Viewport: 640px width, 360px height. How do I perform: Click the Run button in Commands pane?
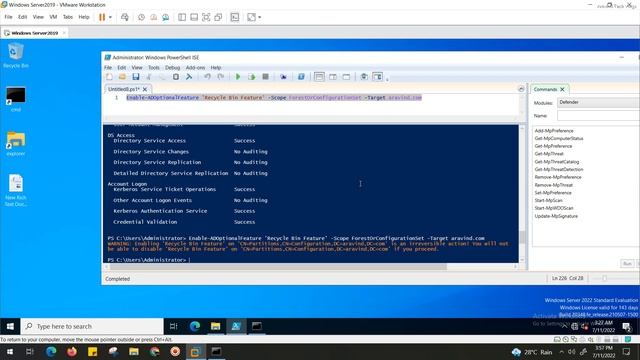[x=627, y=264]
